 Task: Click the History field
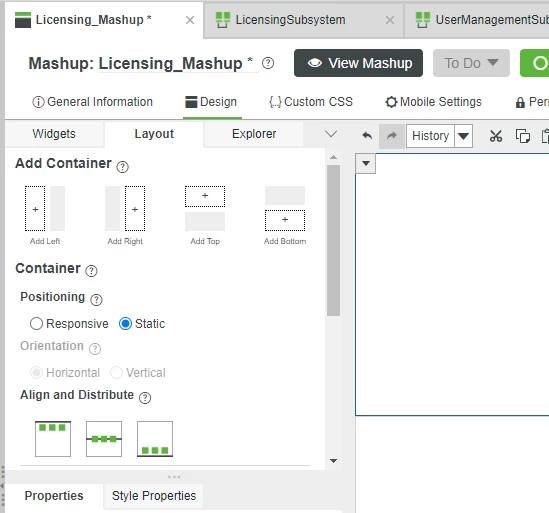(x=430, y=136)
